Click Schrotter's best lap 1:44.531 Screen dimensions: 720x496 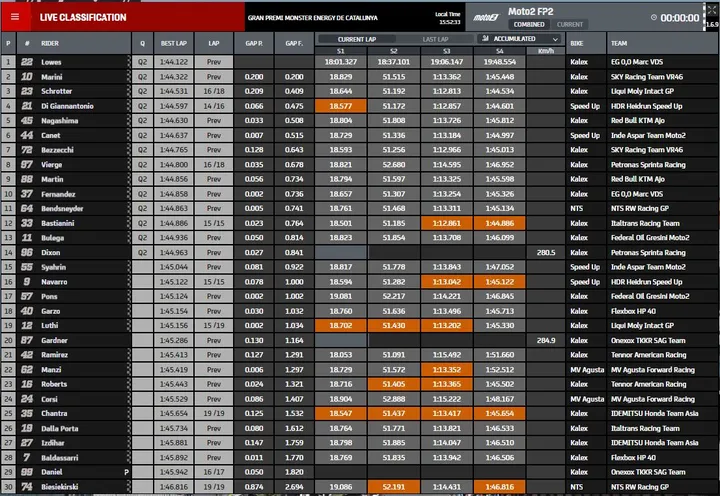click(174, 91)
